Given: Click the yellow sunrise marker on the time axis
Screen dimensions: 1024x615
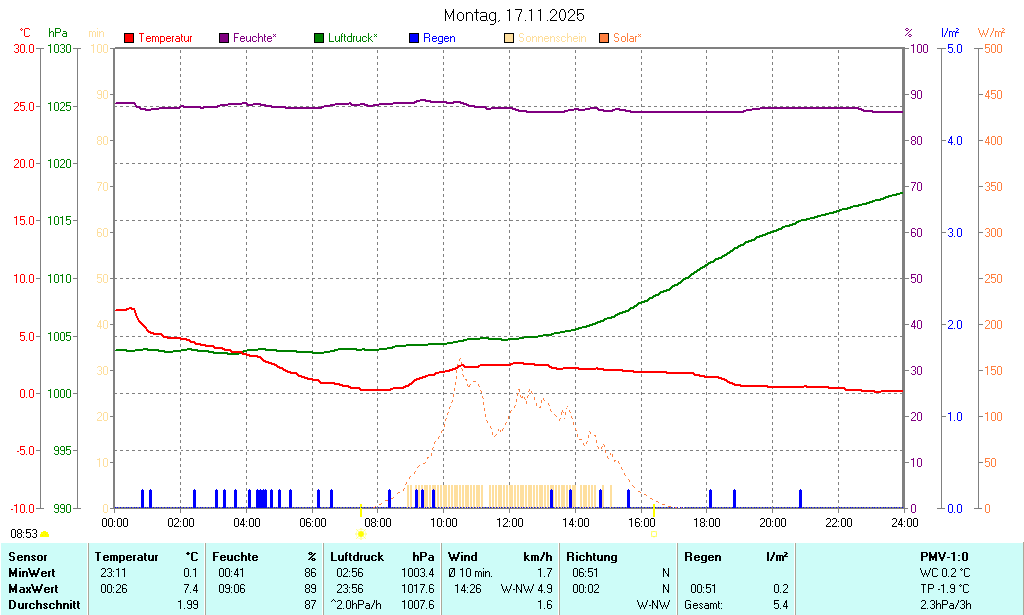Looking at the screenshot, I should [360, 535].
